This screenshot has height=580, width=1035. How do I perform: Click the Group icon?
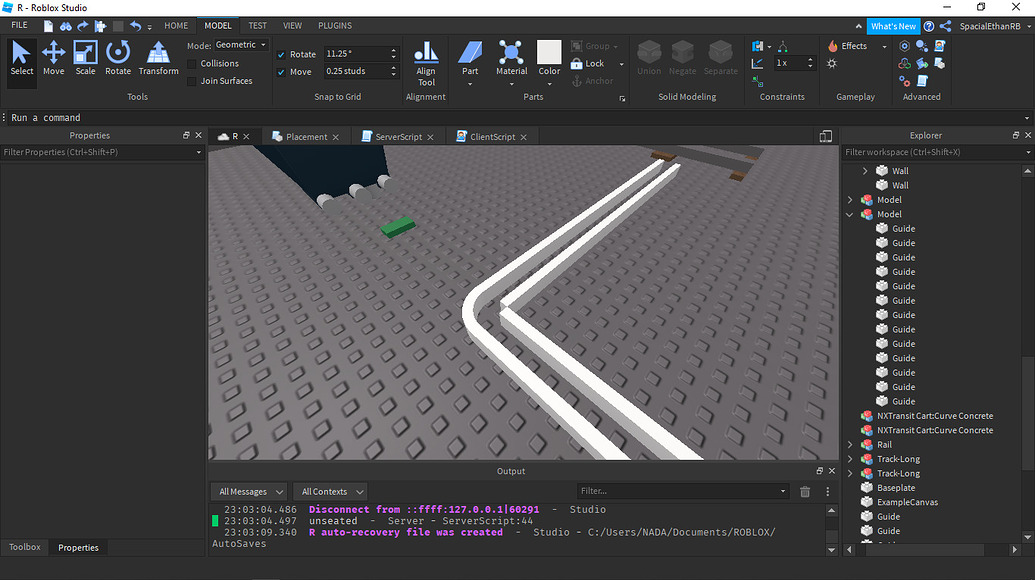576,46
